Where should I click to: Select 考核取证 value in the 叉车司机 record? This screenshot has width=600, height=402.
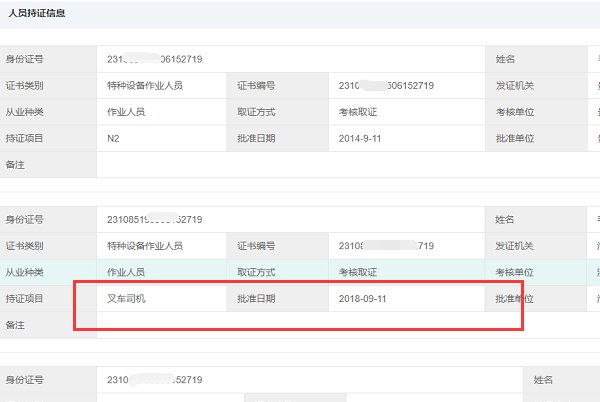coord(358,272)
